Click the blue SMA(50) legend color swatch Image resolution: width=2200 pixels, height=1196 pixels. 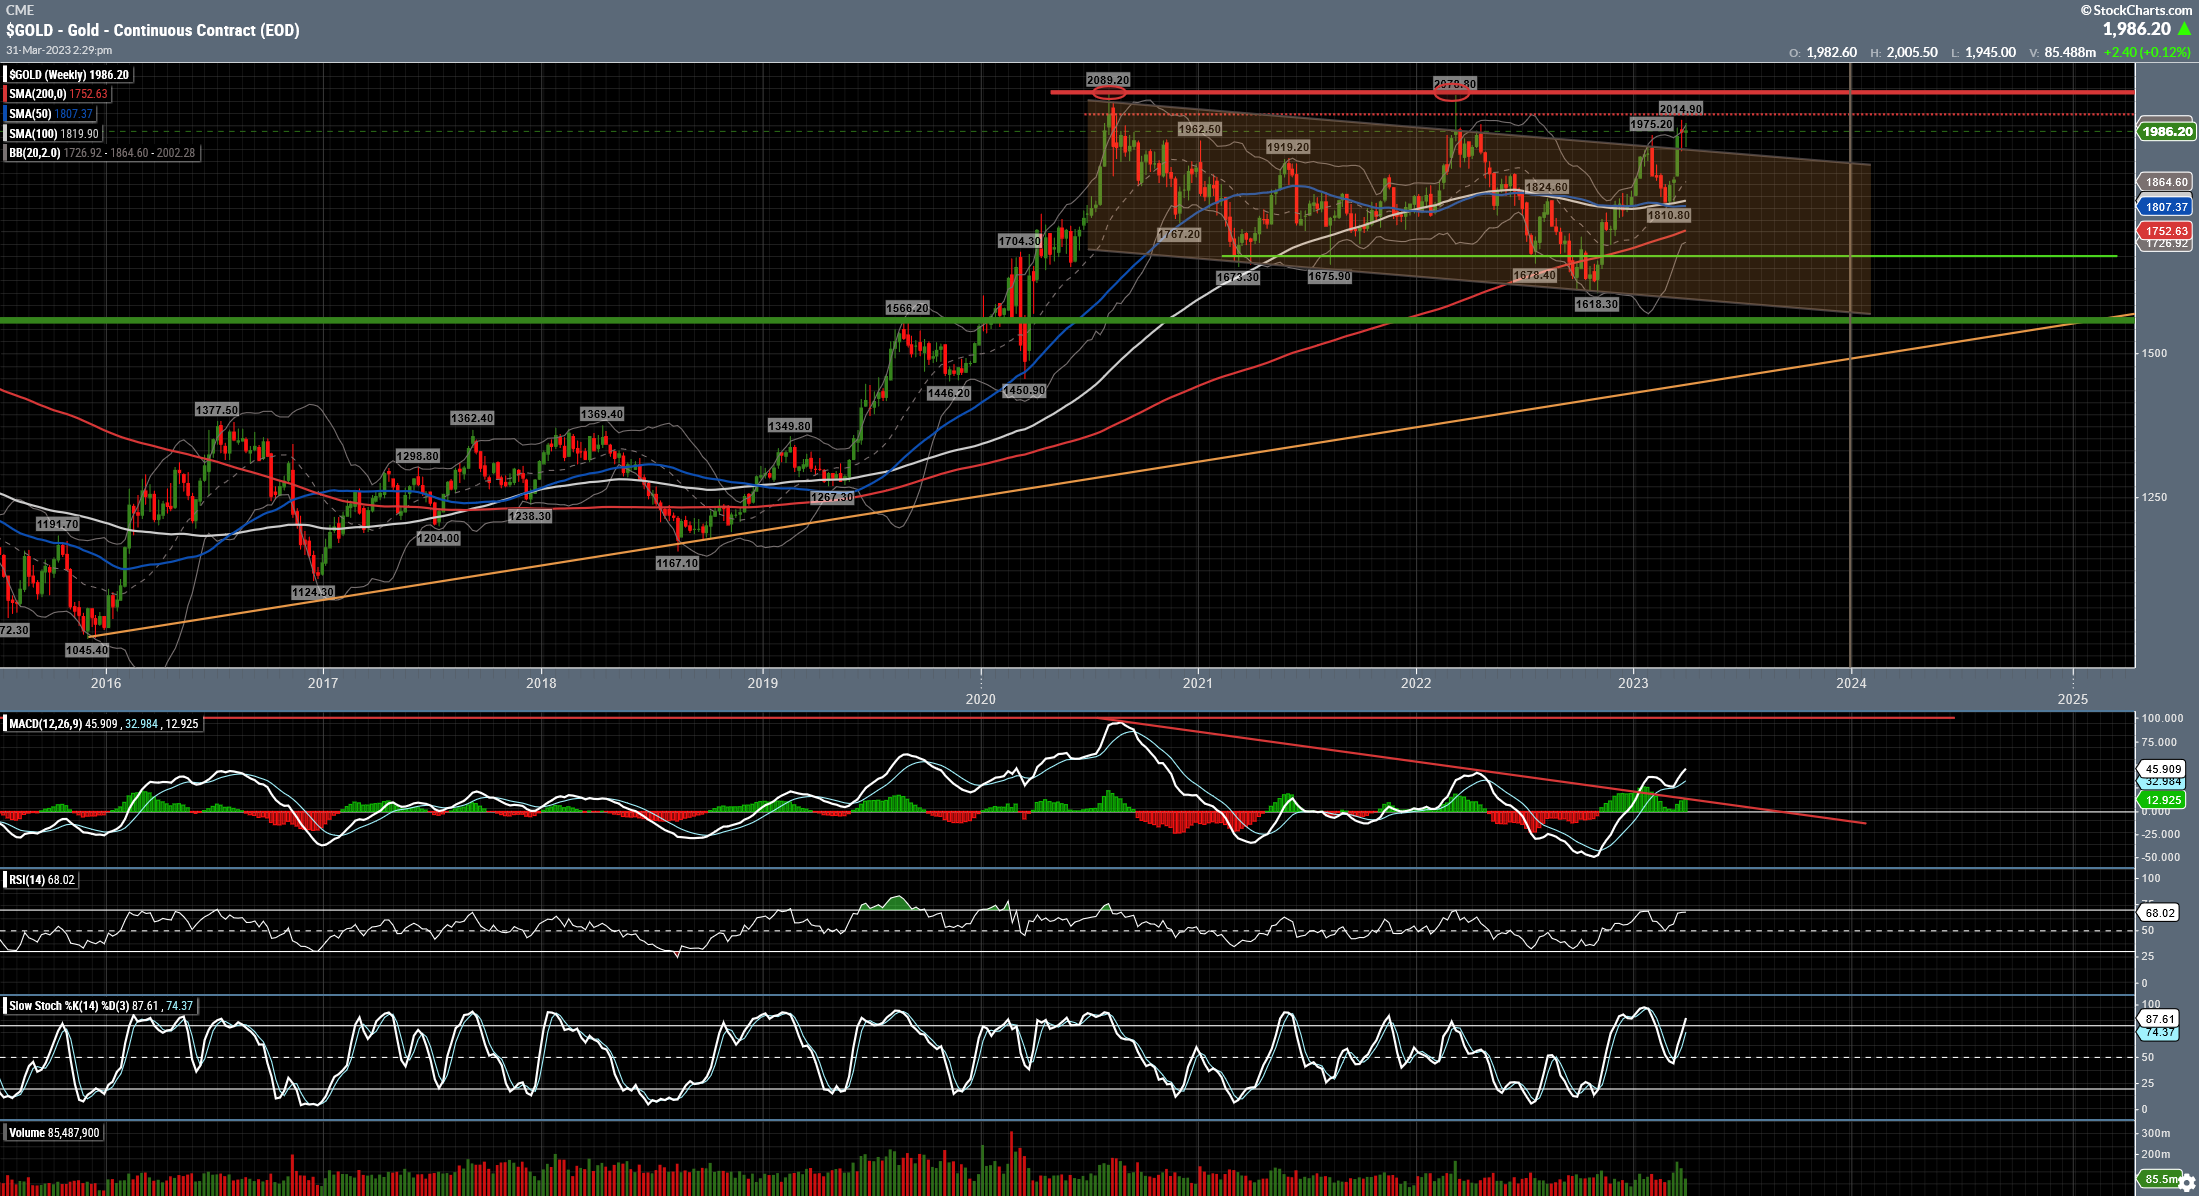(x=6, y=114)
